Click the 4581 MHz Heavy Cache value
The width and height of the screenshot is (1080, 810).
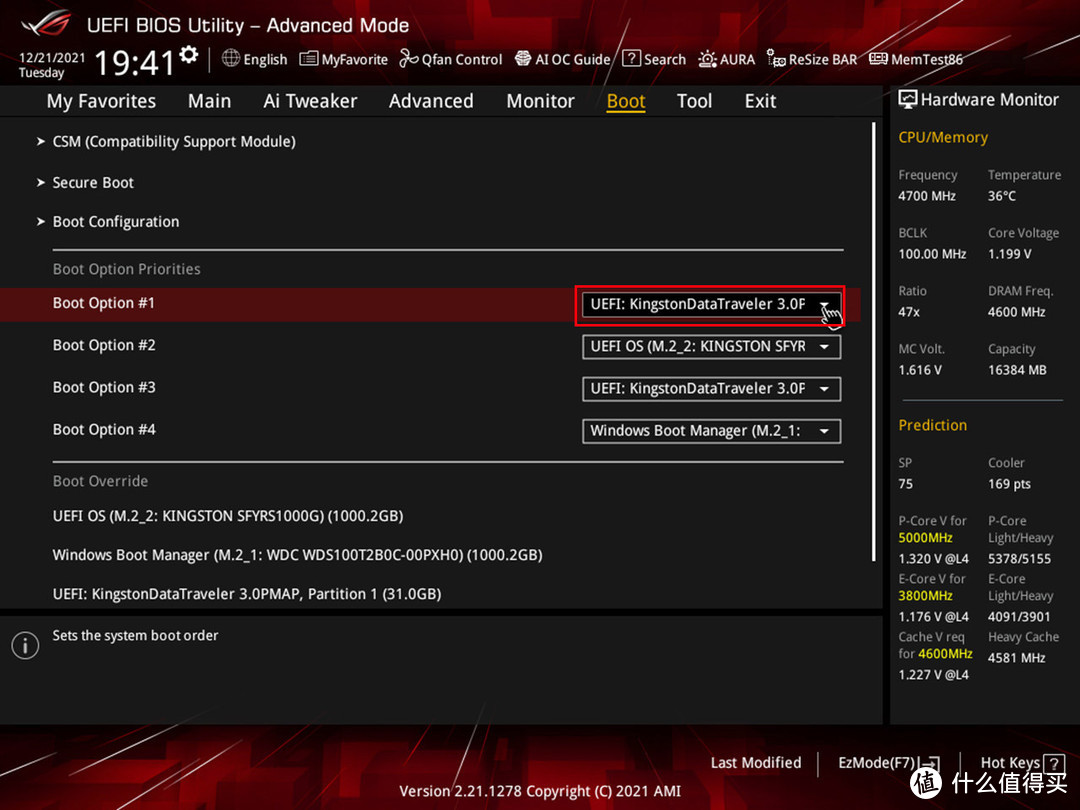click(x=1016, y=658)
